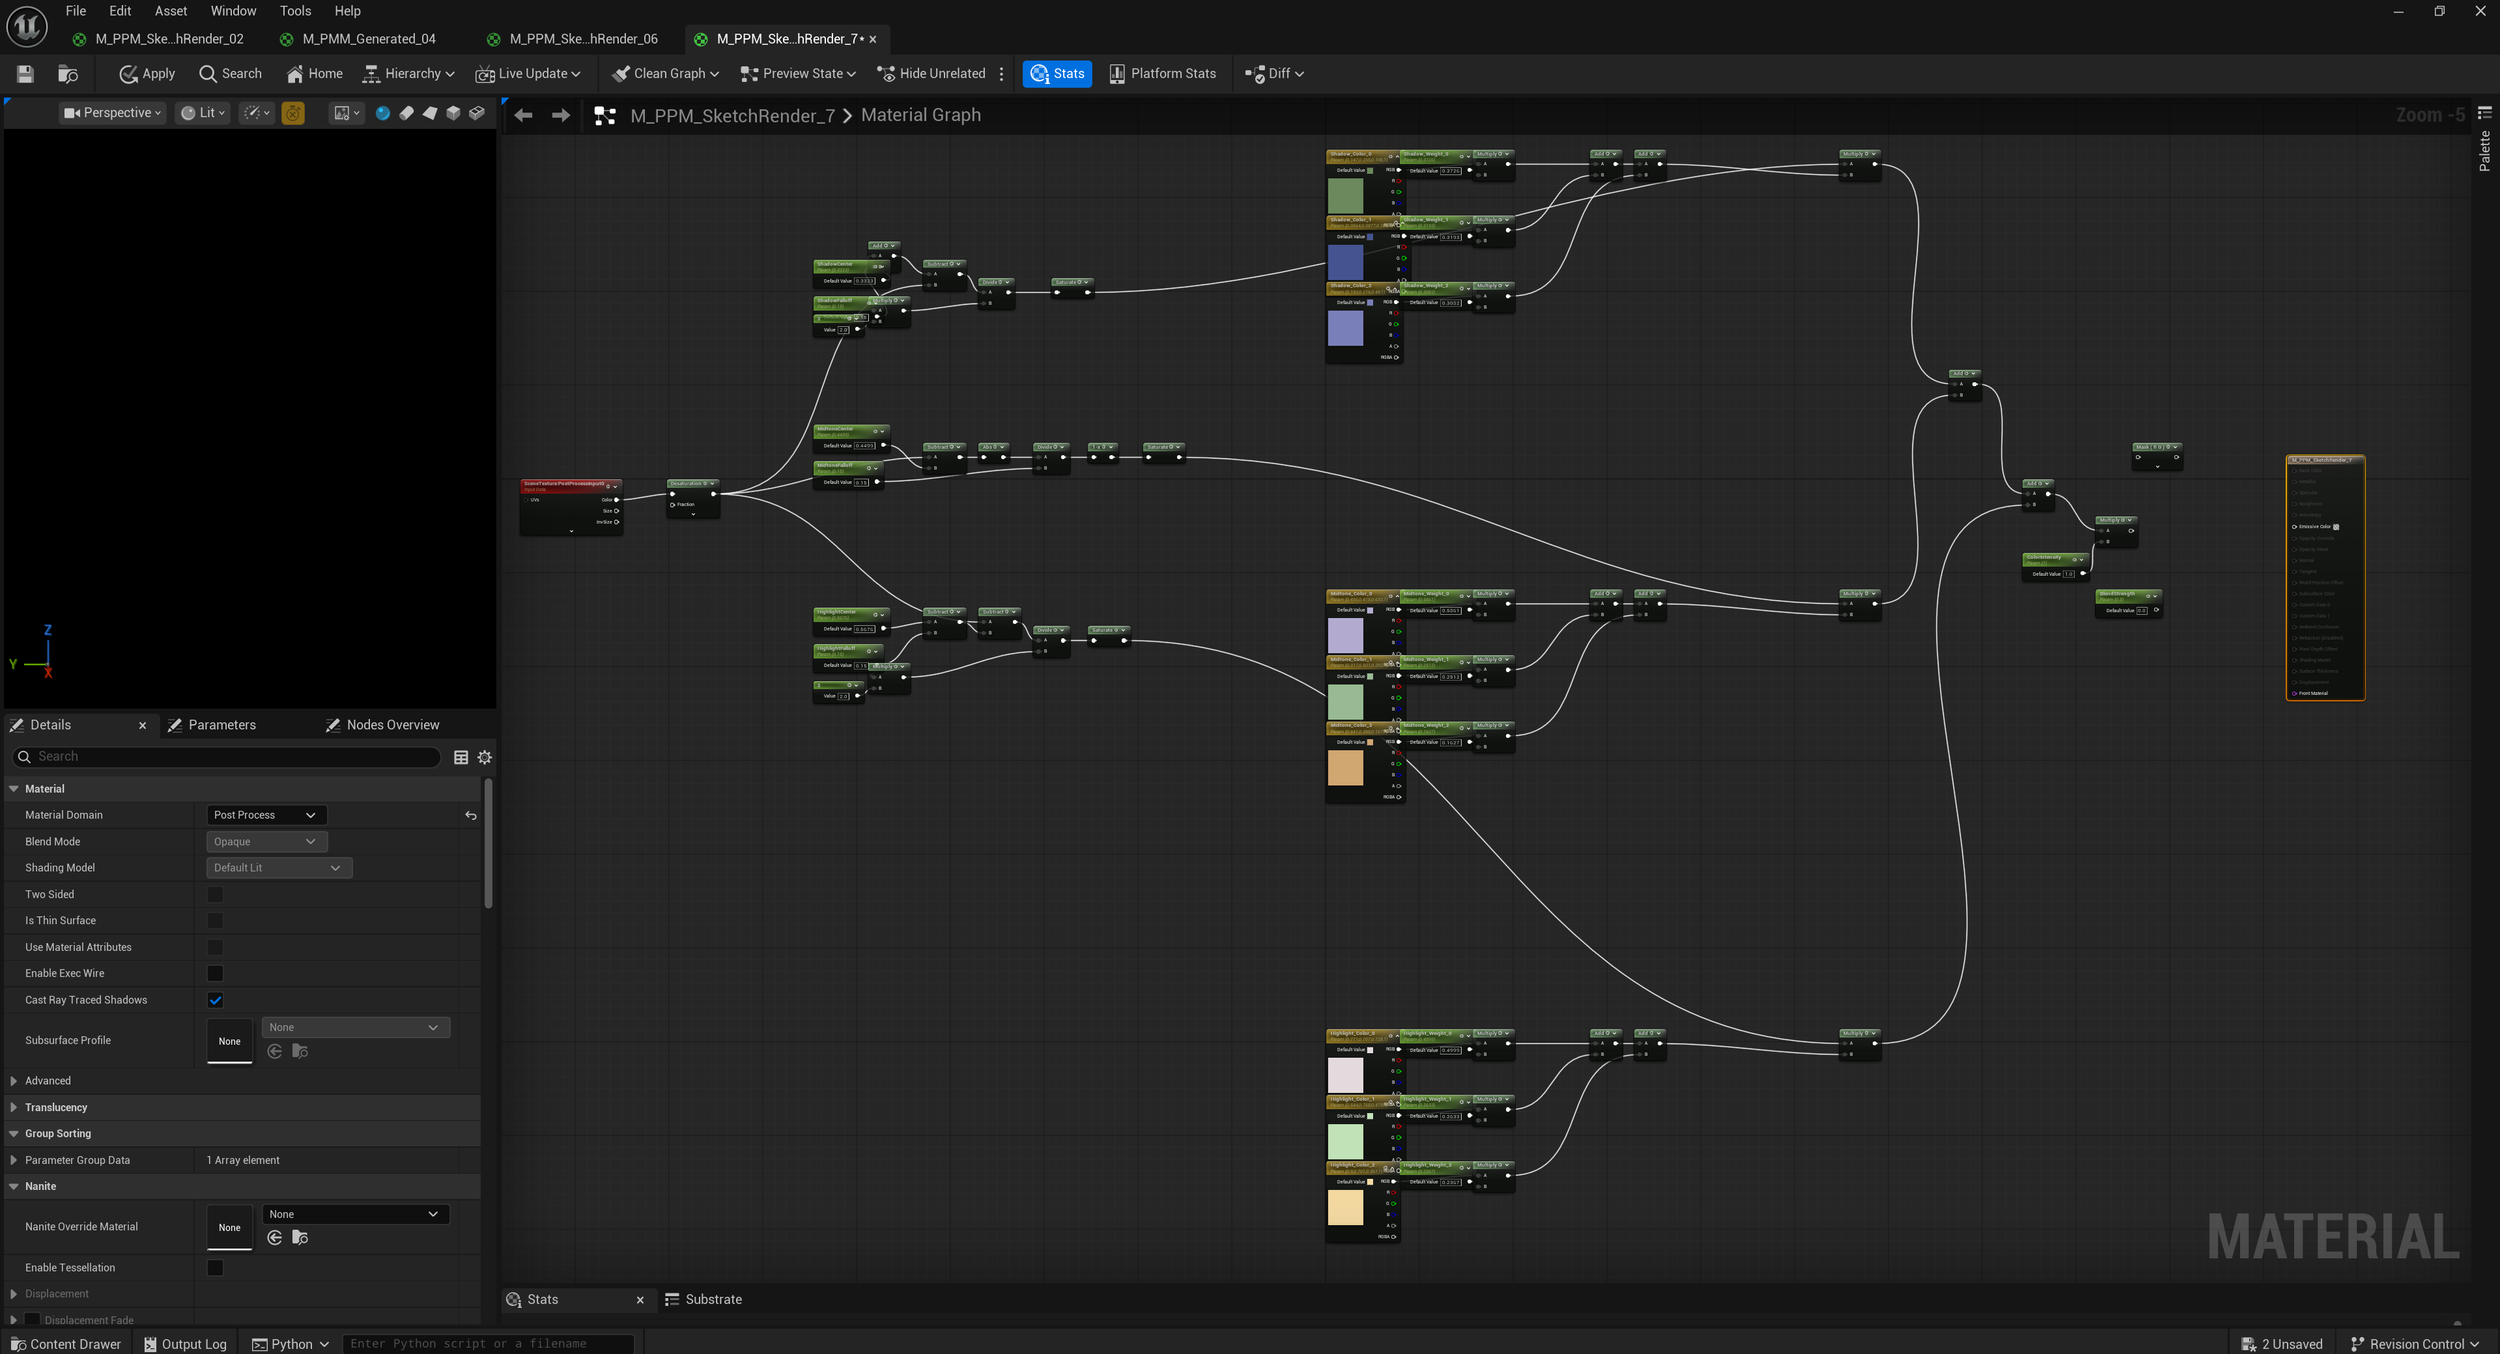The width and height of the screenshot is (2500, 1354).
Task: Open the Hierarchy dropdown
Action: (408, 74)
